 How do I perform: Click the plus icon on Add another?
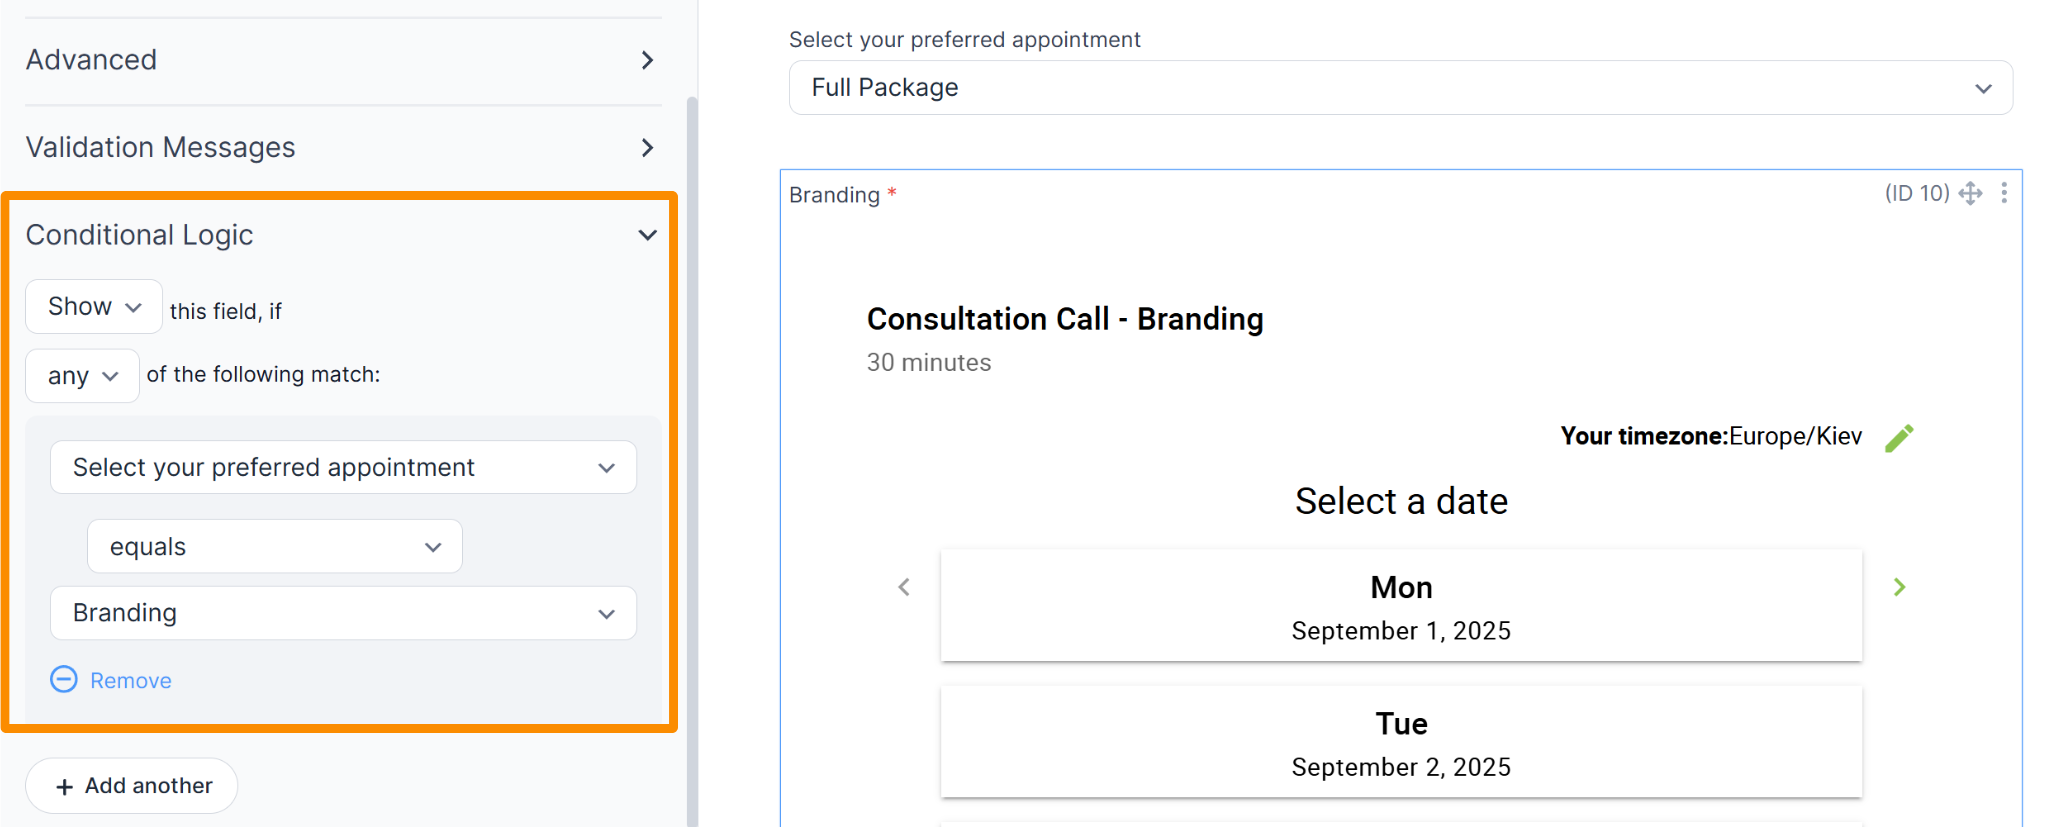click(64, 786)
